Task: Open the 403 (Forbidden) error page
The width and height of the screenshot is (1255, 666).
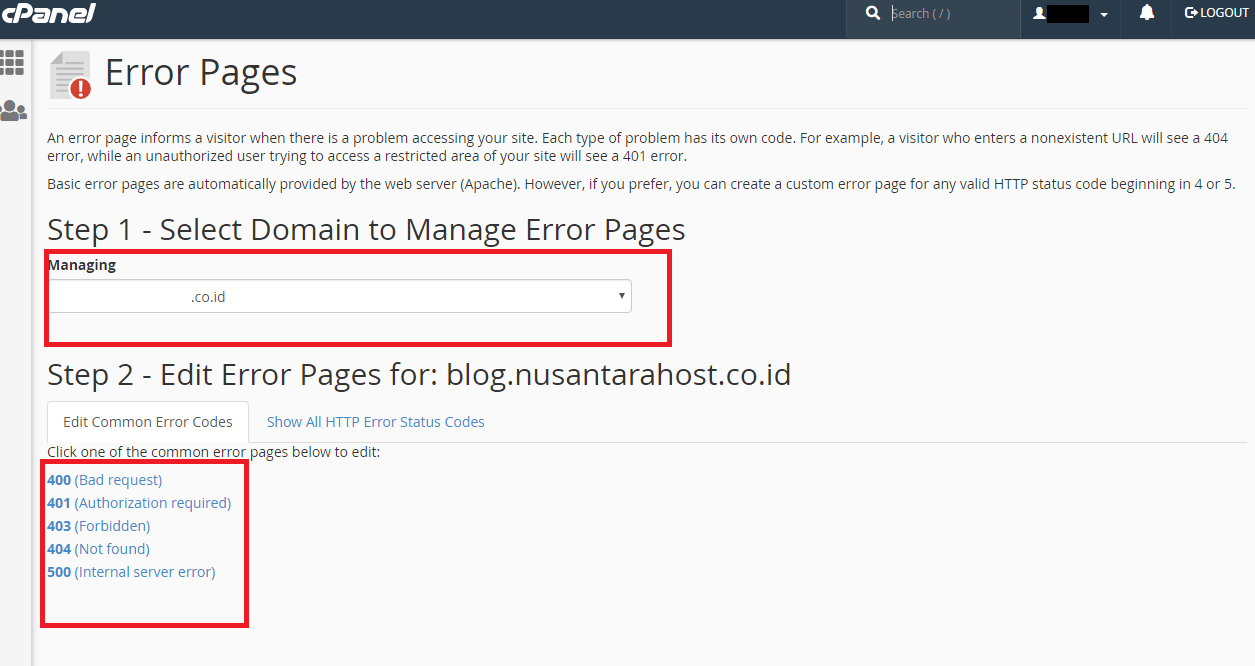Action: (x=98, y=526)
